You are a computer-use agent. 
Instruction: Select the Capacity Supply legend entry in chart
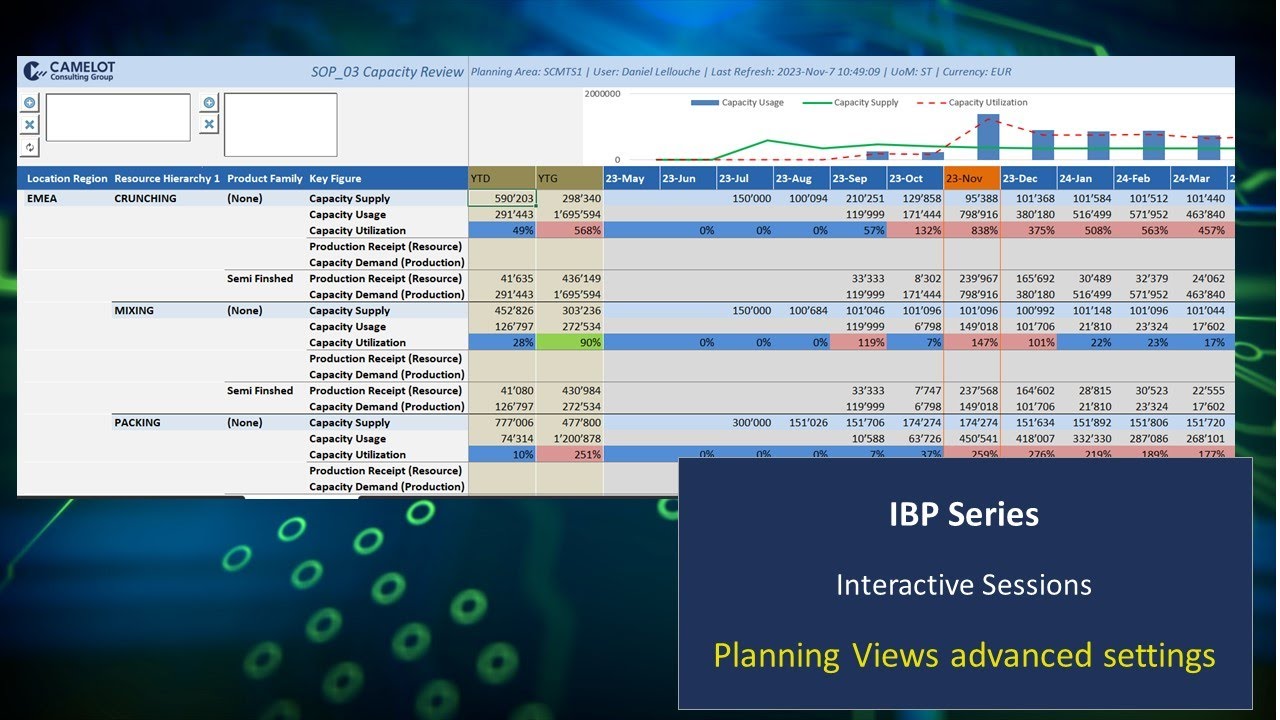coord(852,102)
